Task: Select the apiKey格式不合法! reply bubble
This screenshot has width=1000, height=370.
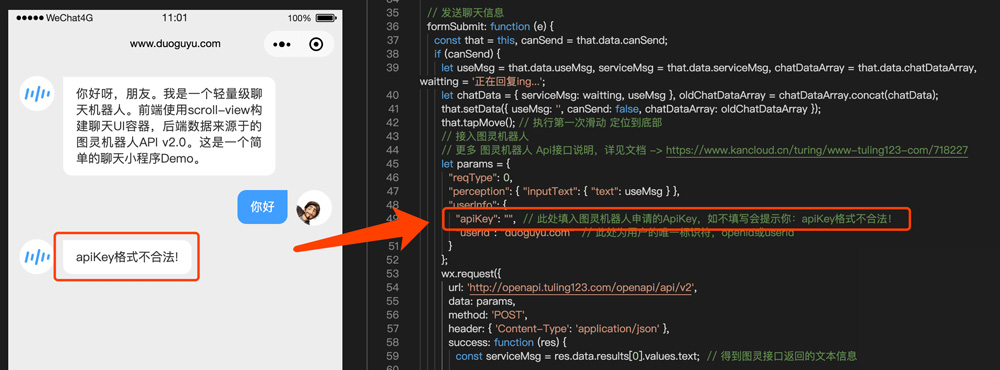Action: [x=128, y=257]
